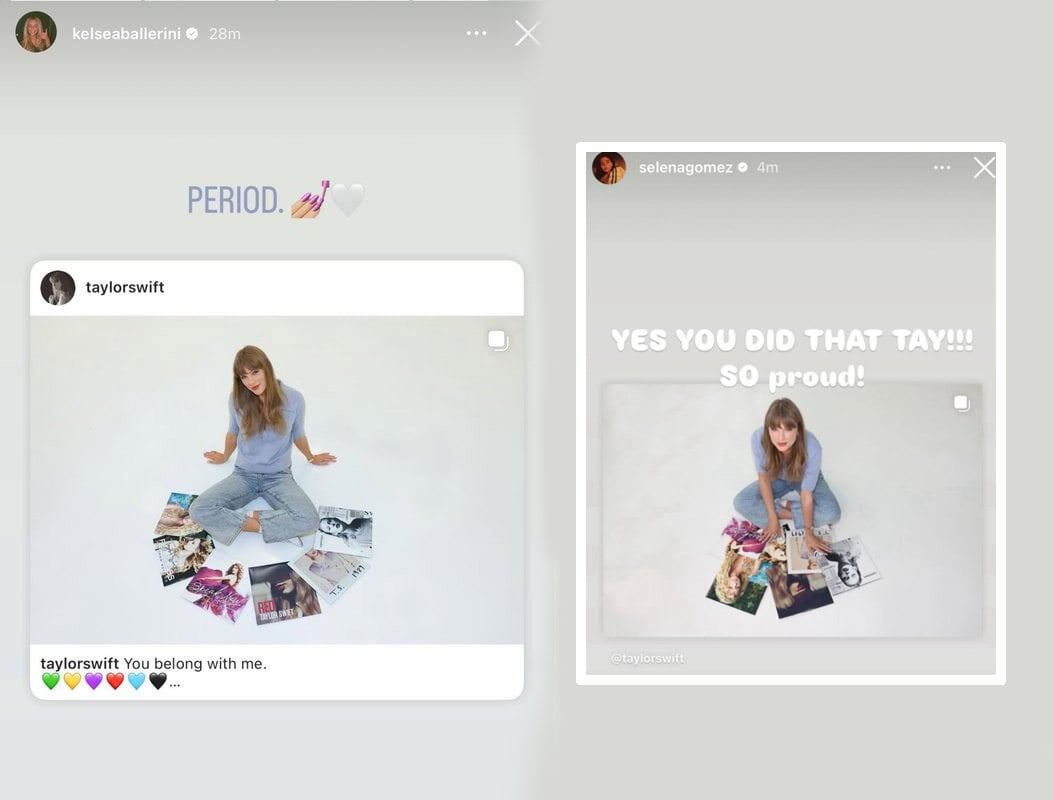Tap the white heart emoji sticker
The width and height of the screenshot is (1054, 800).
[348, 200]
